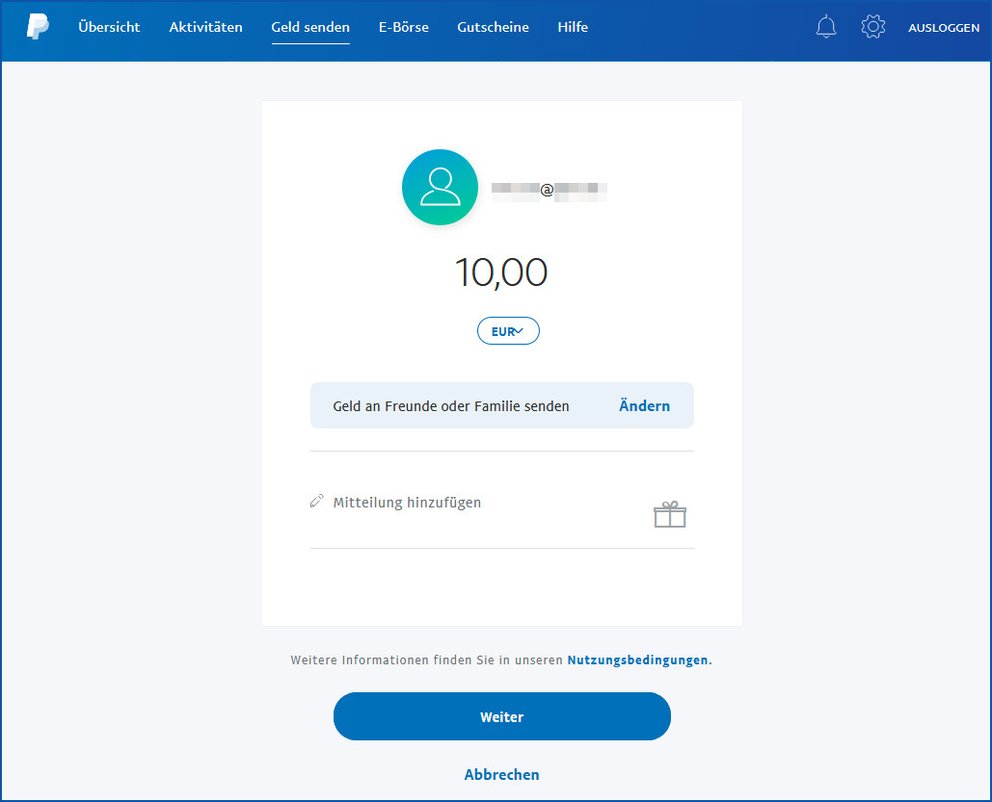This screenshot has height=802, width=992.
Task: Open the Hilfe menu item
Action: (573, 27)
